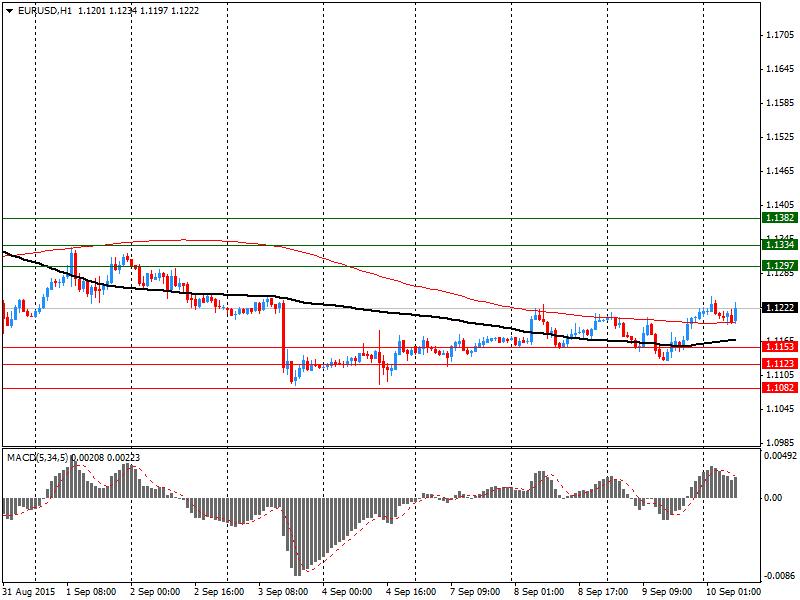Click the 4 Sep 00:00 time label

pos(347,592)
